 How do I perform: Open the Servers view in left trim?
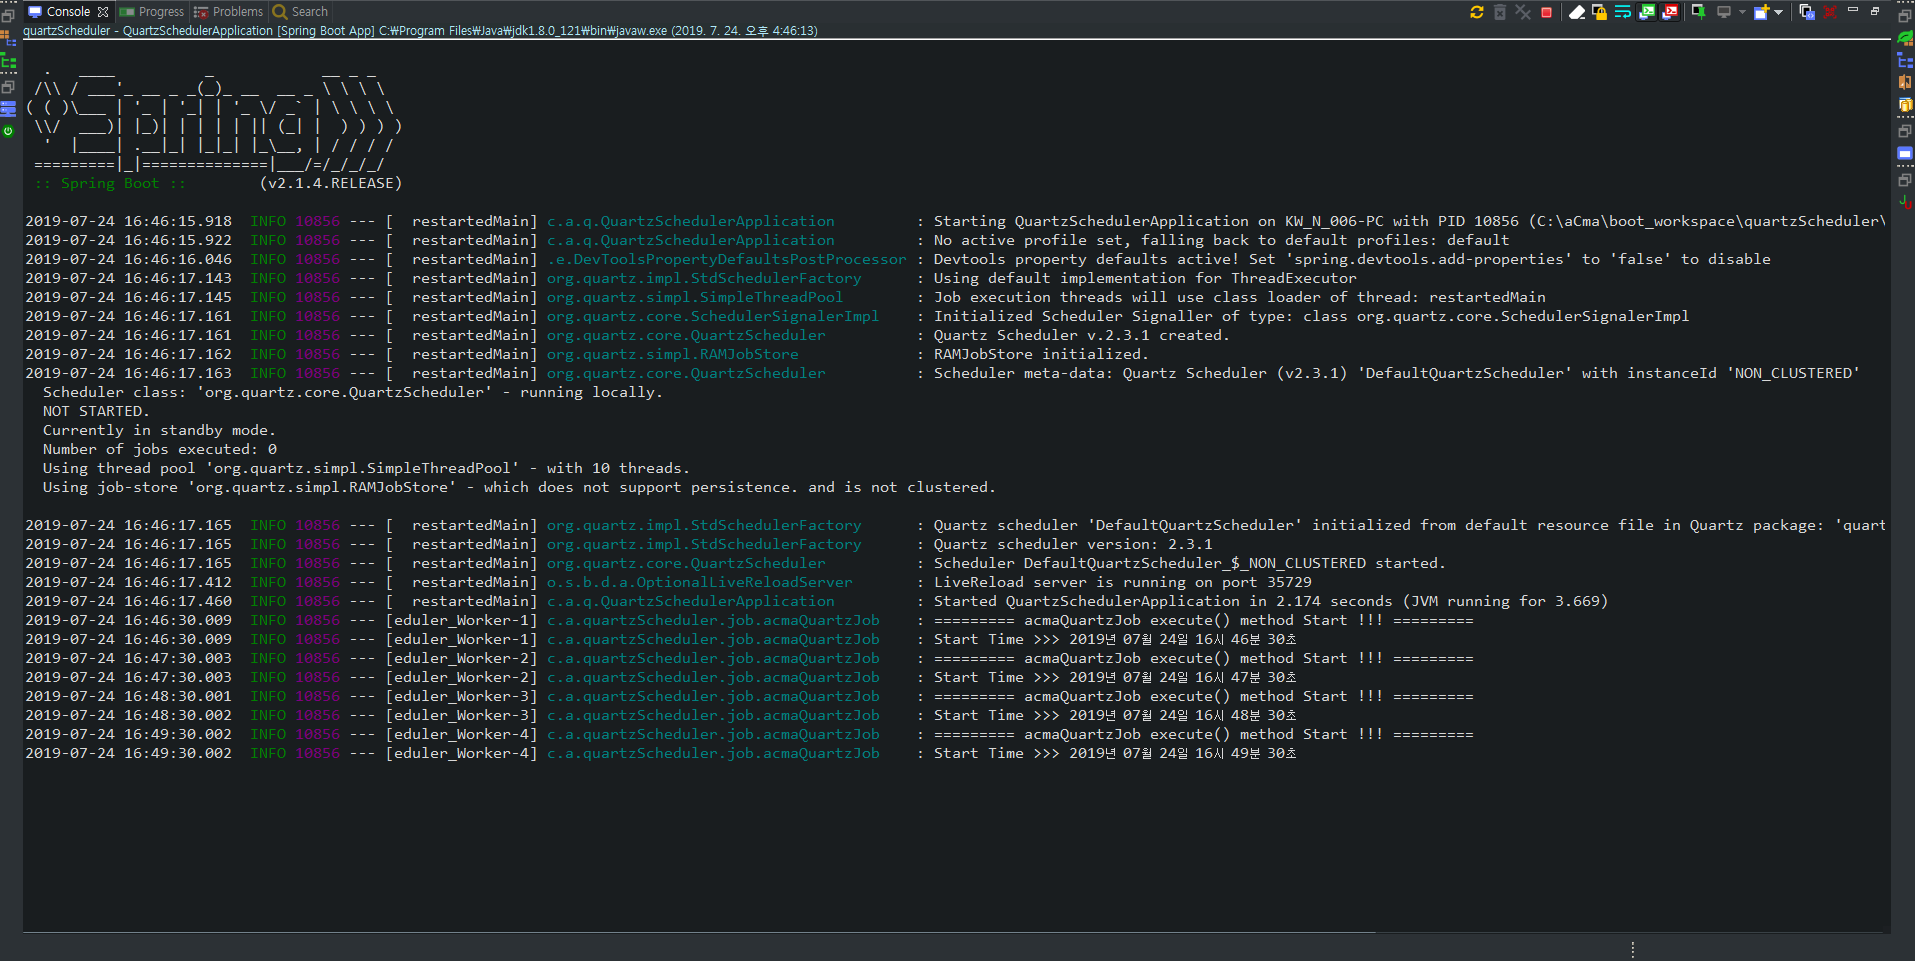(8, 109)
